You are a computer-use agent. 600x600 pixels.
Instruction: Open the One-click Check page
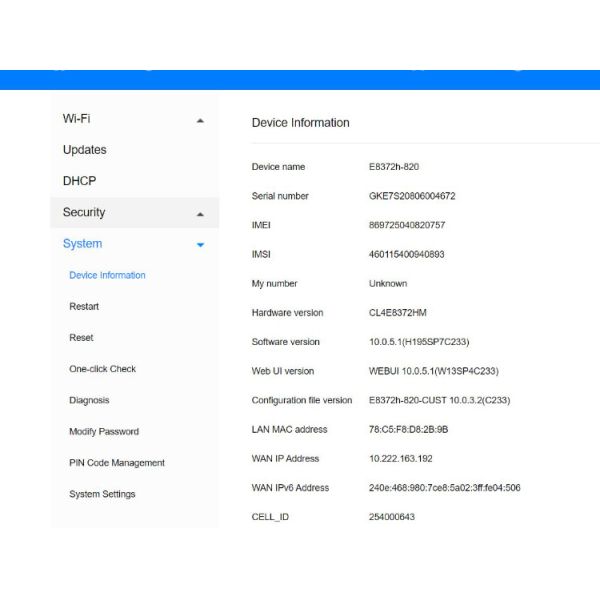point(102,369)
